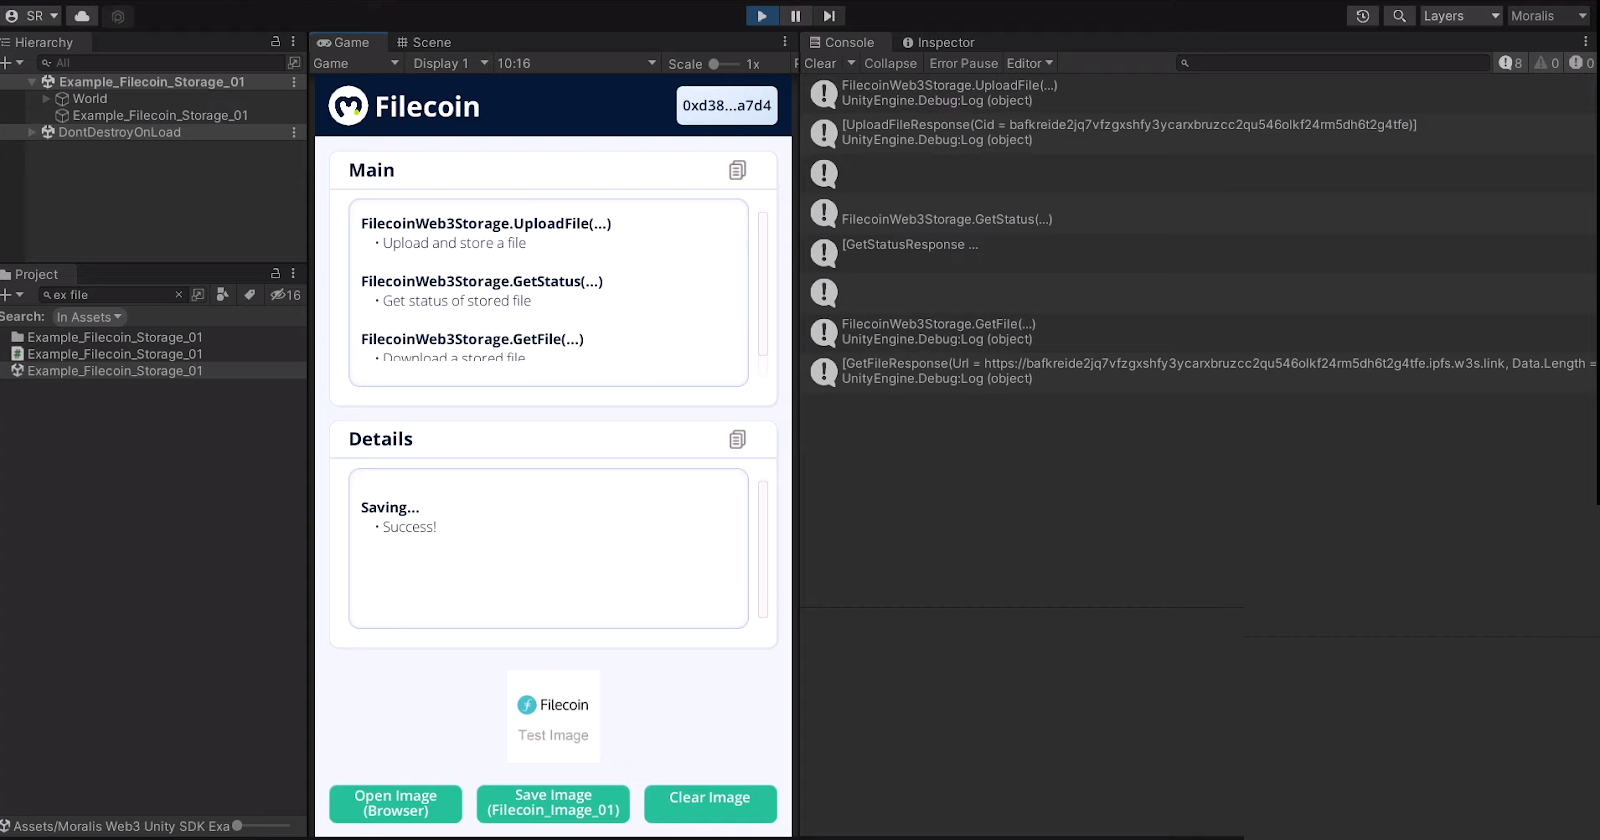
Task: Toggle Error Pause in console
Action: coord(963,63)
